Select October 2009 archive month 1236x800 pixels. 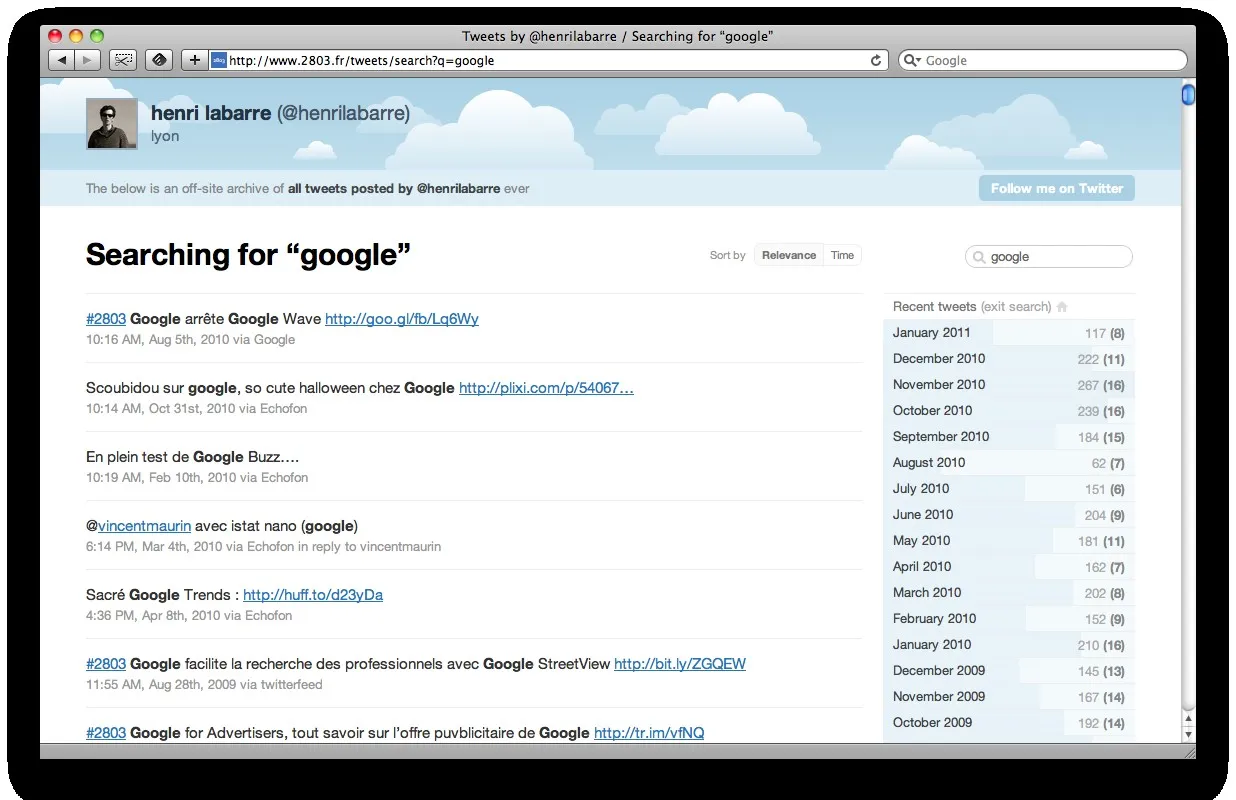(x=1009, y=723)
